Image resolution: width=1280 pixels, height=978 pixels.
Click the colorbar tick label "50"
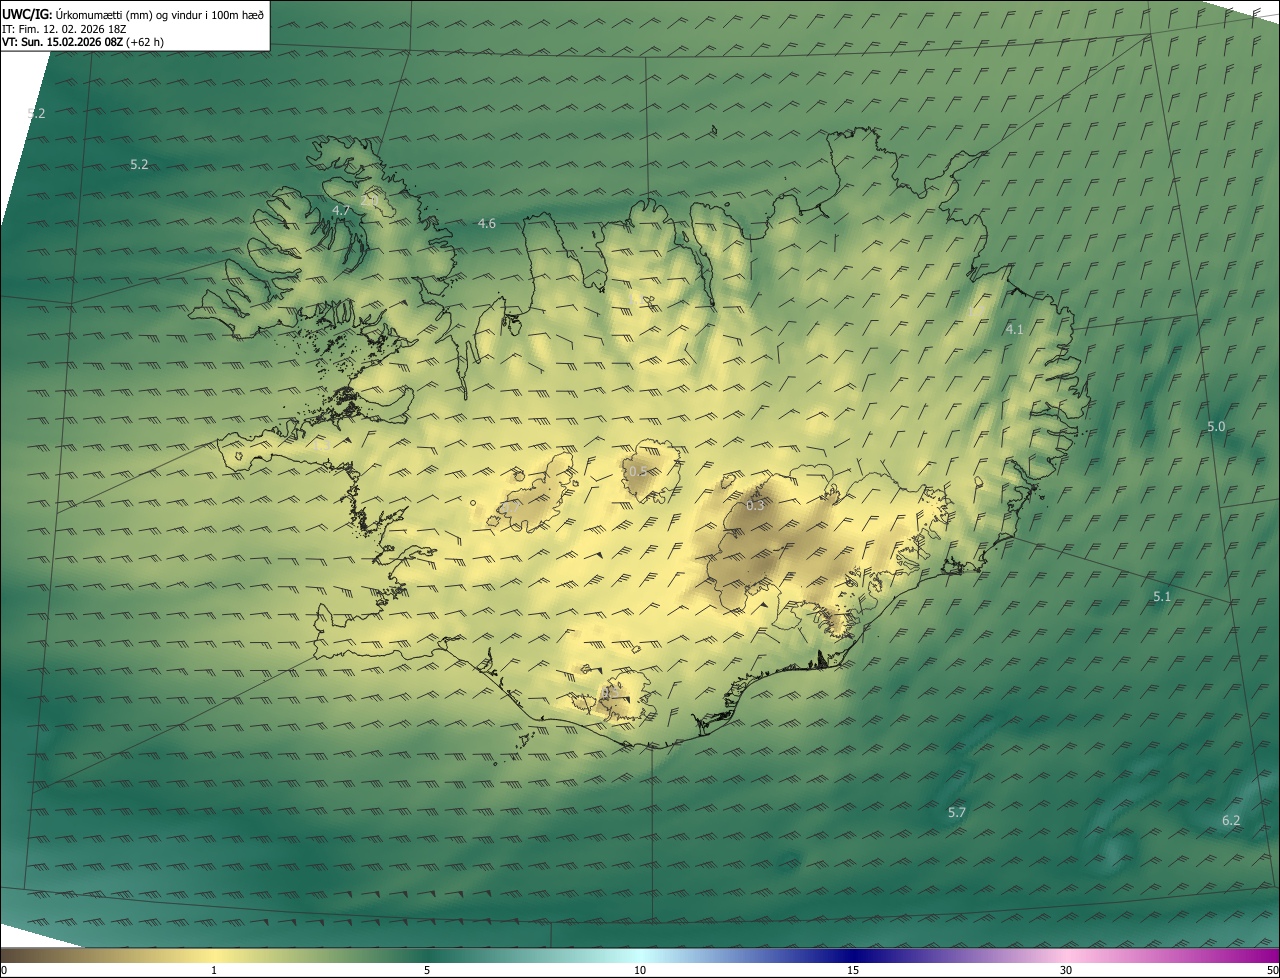coord(1272,970)
